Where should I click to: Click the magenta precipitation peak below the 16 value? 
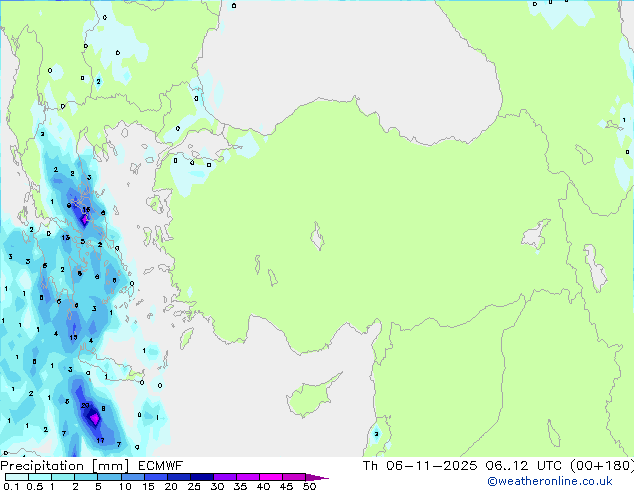(84, 220)
